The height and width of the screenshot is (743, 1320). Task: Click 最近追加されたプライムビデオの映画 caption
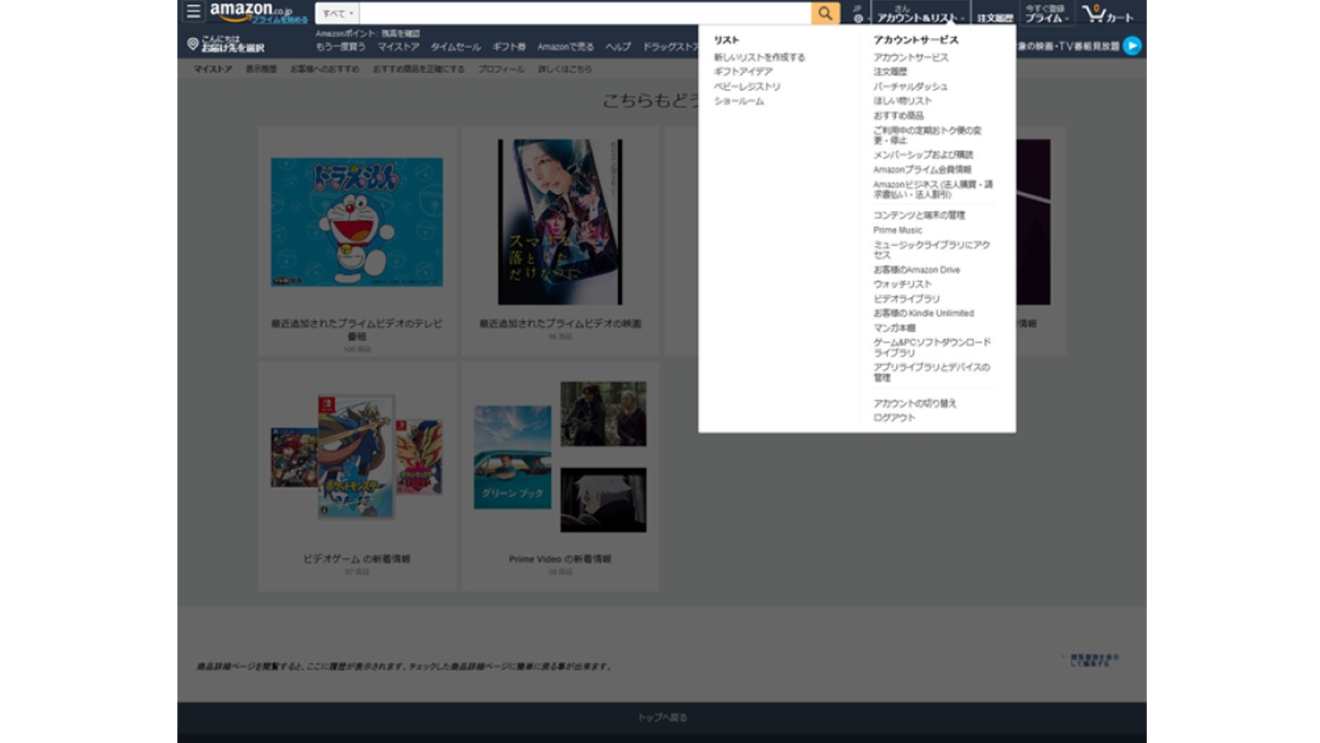pos(560,324)
